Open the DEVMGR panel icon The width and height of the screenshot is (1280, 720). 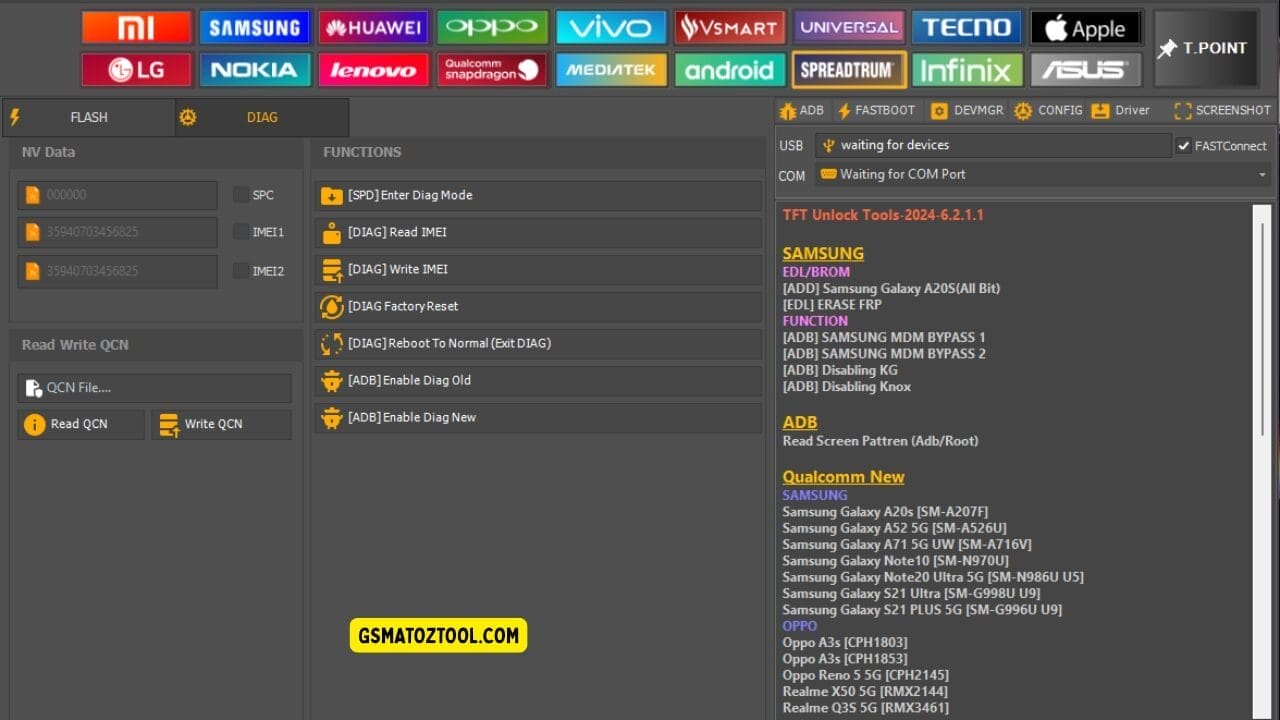click(x=966, y=110)
